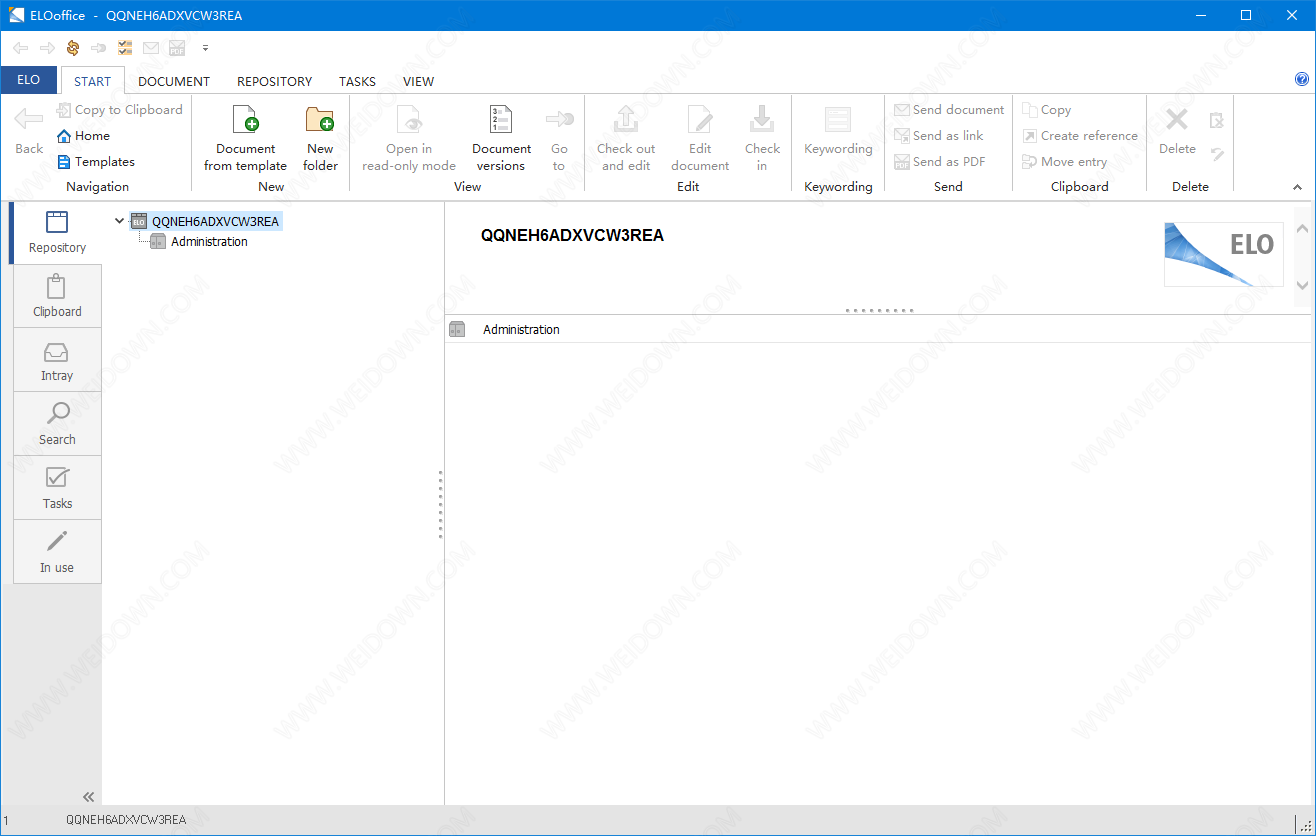Click the undo-pencil icon in Delete group
Viewport: 1316px width, 836px height.
(x=1217, y=153)
